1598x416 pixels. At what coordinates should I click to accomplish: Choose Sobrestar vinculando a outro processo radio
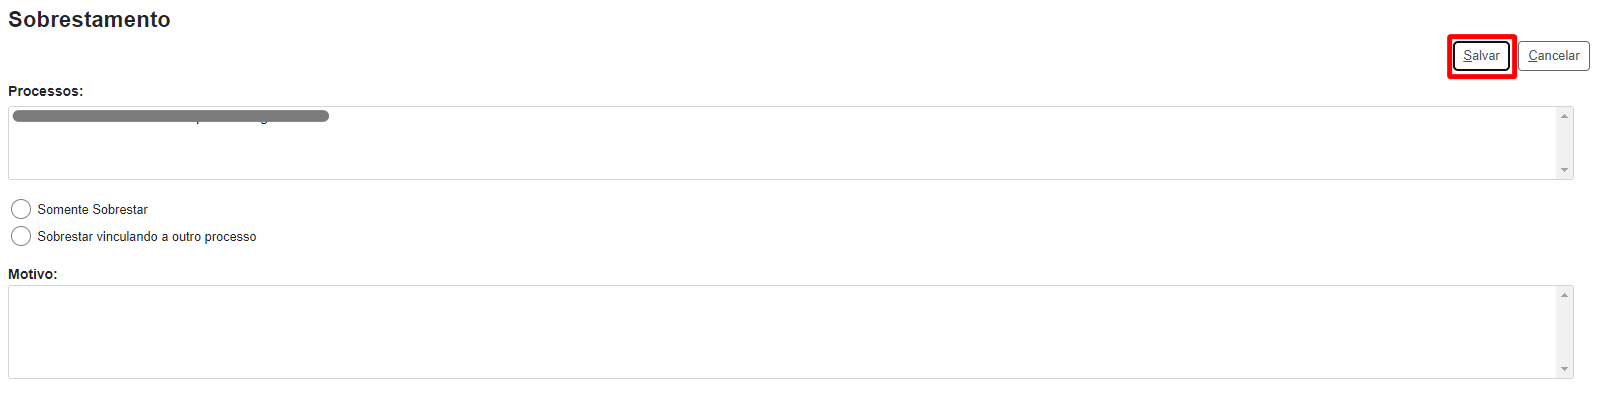point(21,236)
